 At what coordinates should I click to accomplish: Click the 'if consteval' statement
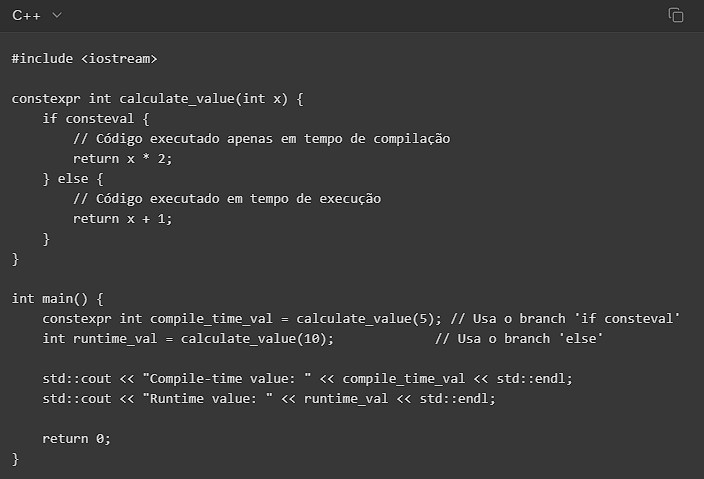tap(96, 119)
